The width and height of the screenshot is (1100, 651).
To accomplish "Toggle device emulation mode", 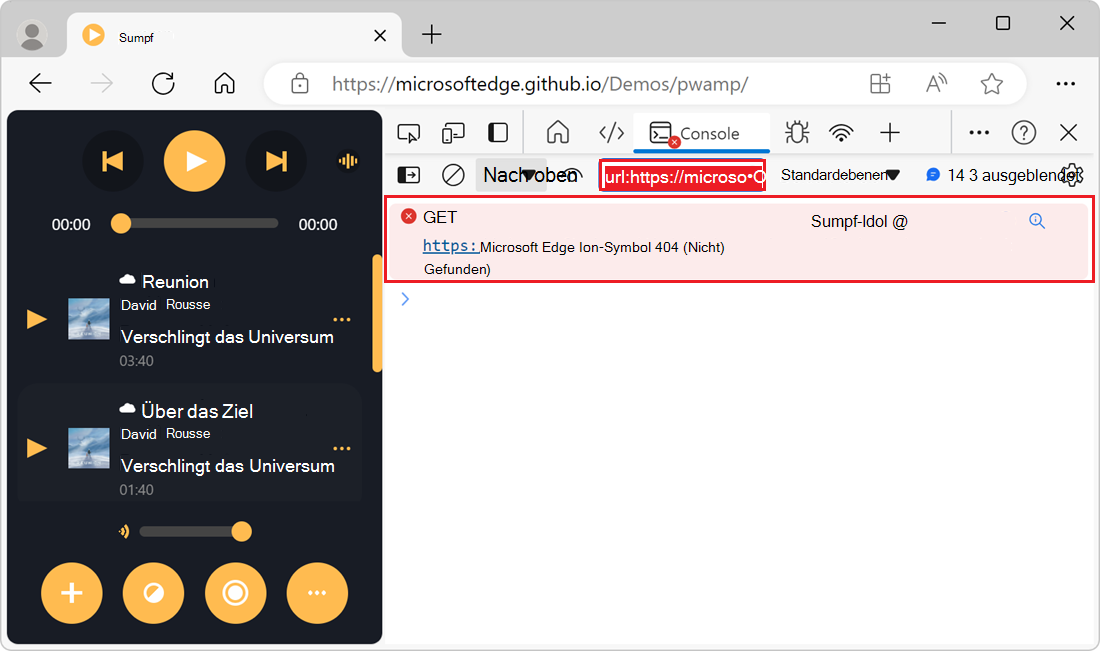I will click(453, 132).
